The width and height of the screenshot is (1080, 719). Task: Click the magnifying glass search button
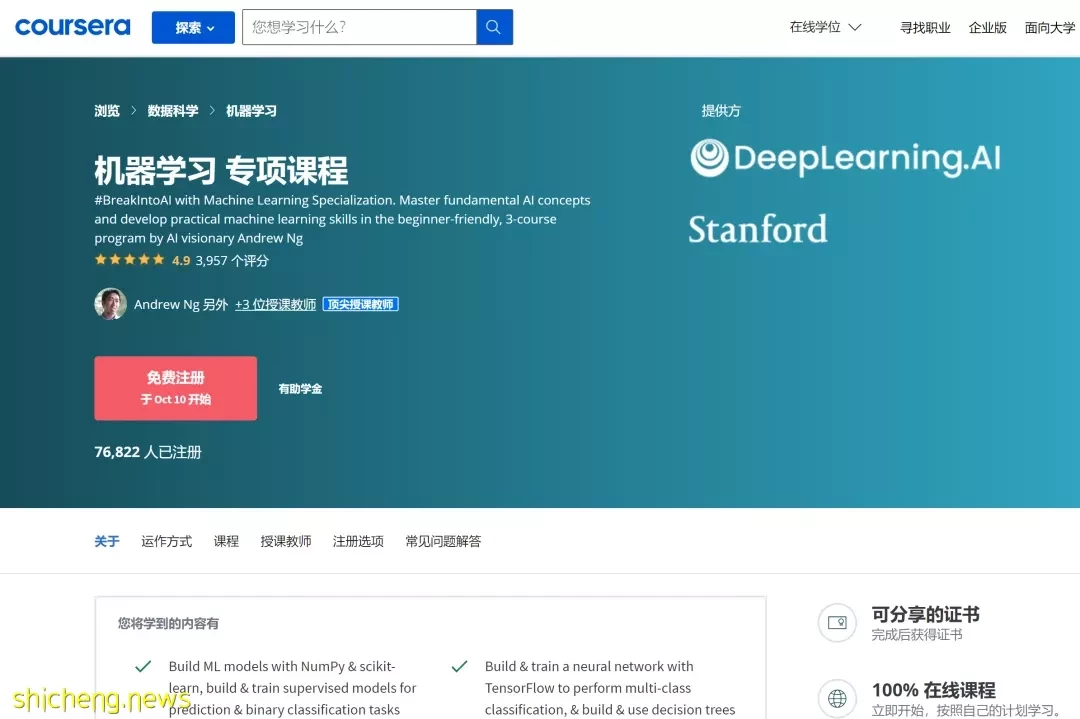(x=494, y=27)
